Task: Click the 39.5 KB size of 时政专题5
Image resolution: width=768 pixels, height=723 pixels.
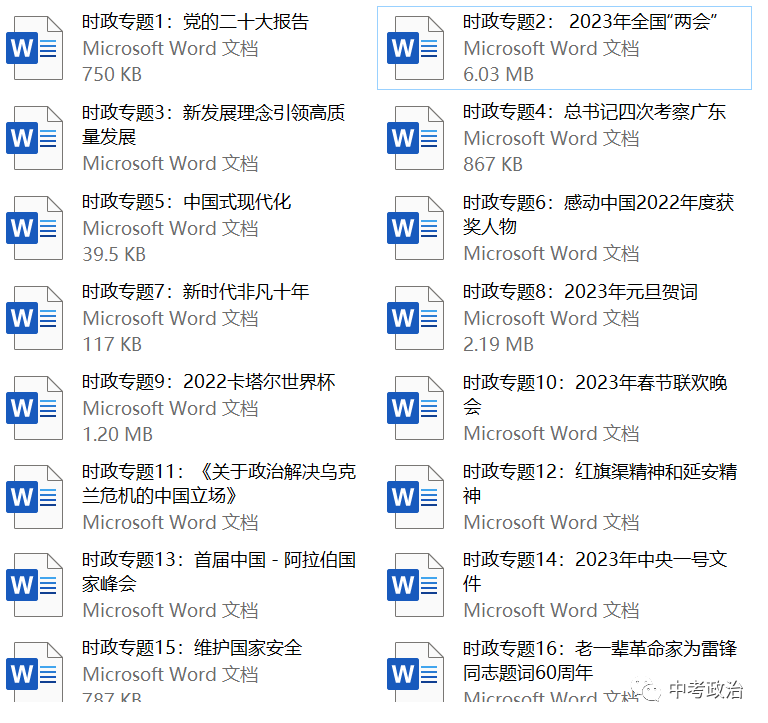Action: pos(114,255)
